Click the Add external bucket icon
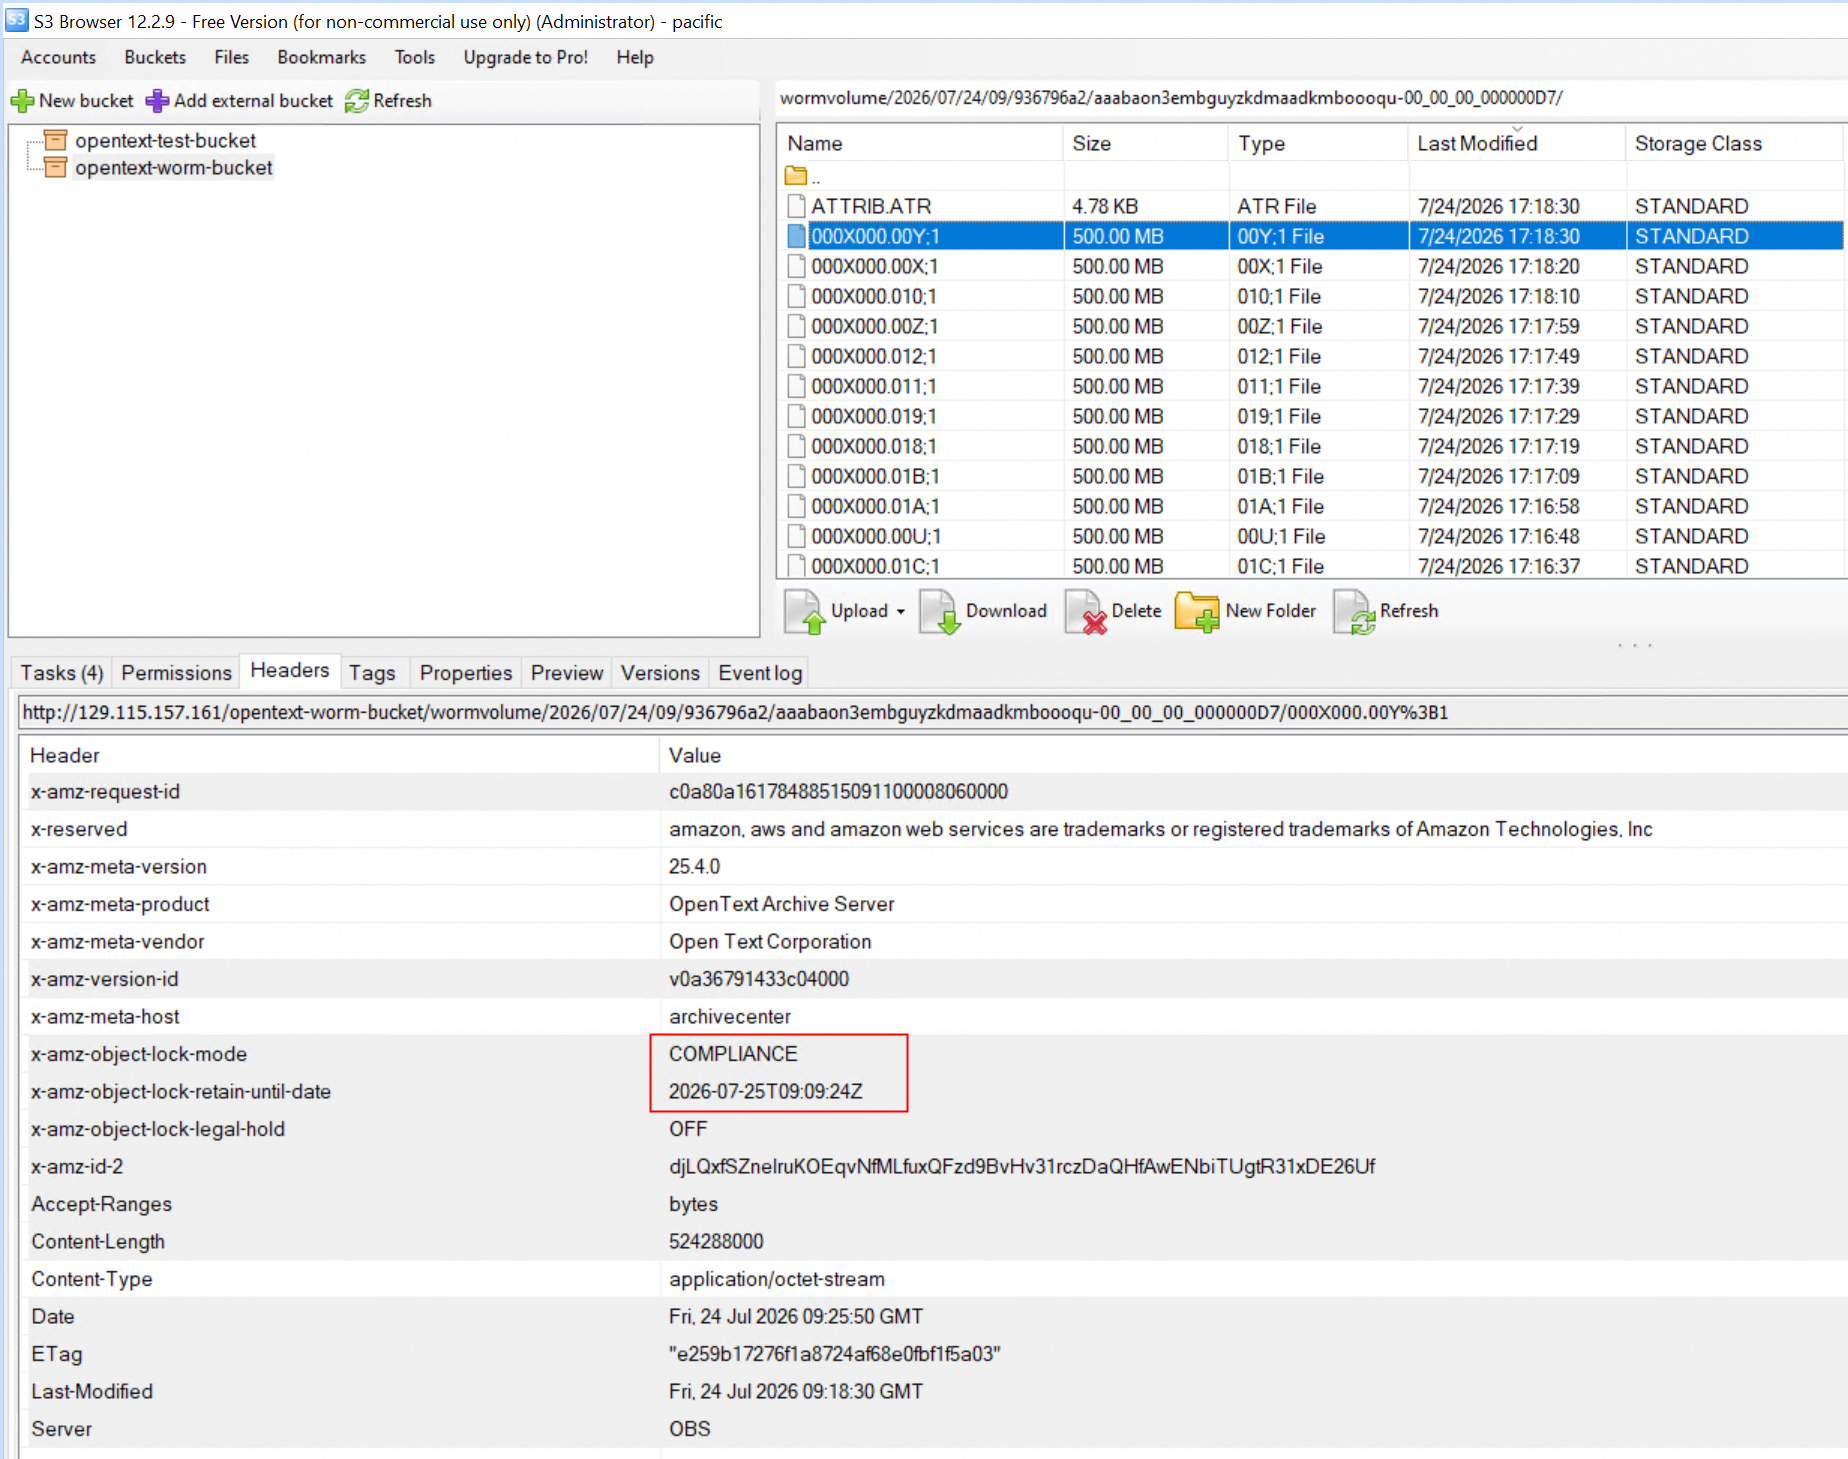Viewport: 1848px width, 1459px height. [x=157, y=101]
